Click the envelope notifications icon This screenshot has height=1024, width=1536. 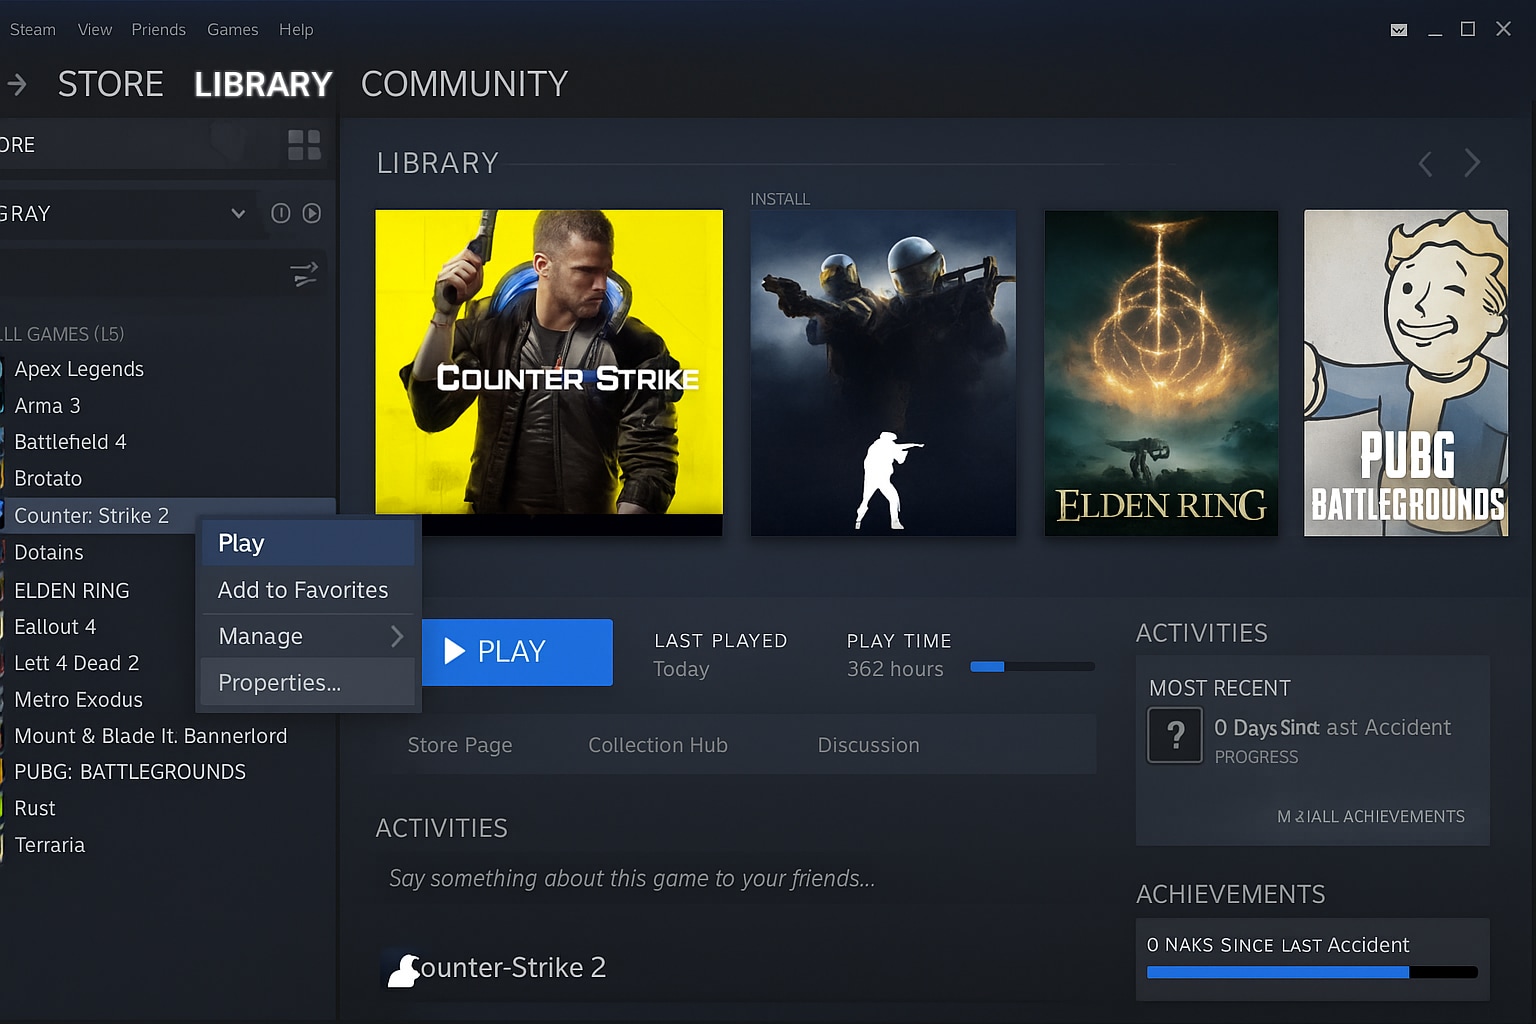[x=1399, y=30]
